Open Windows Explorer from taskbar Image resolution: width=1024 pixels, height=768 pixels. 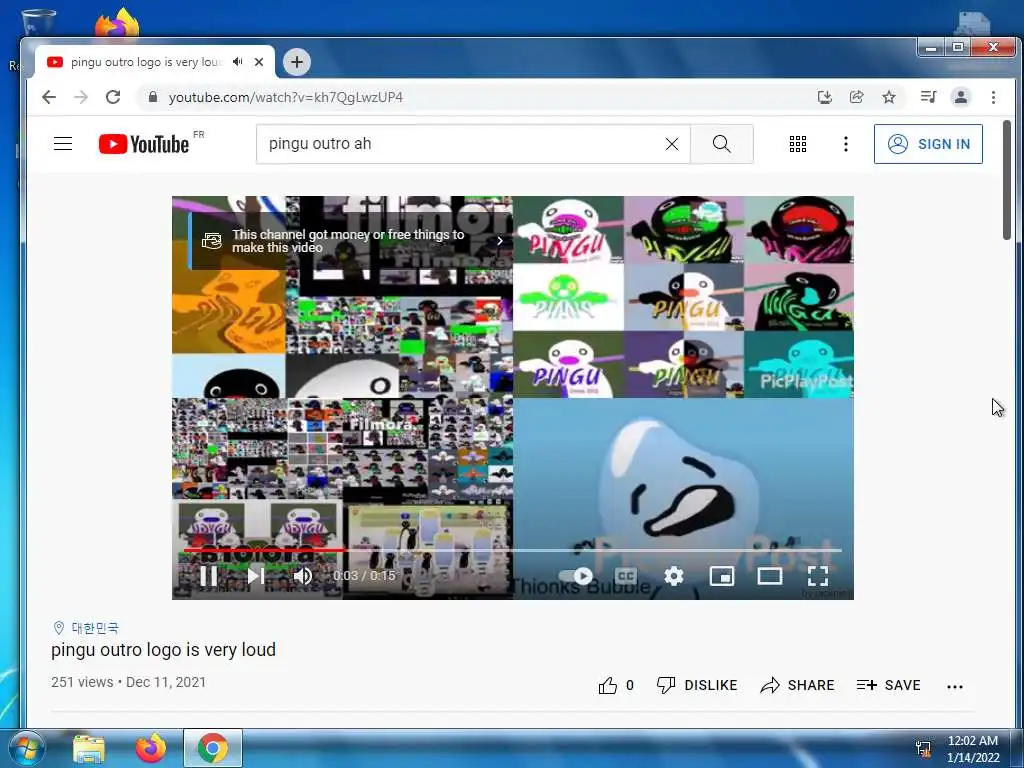click(89, 749)
